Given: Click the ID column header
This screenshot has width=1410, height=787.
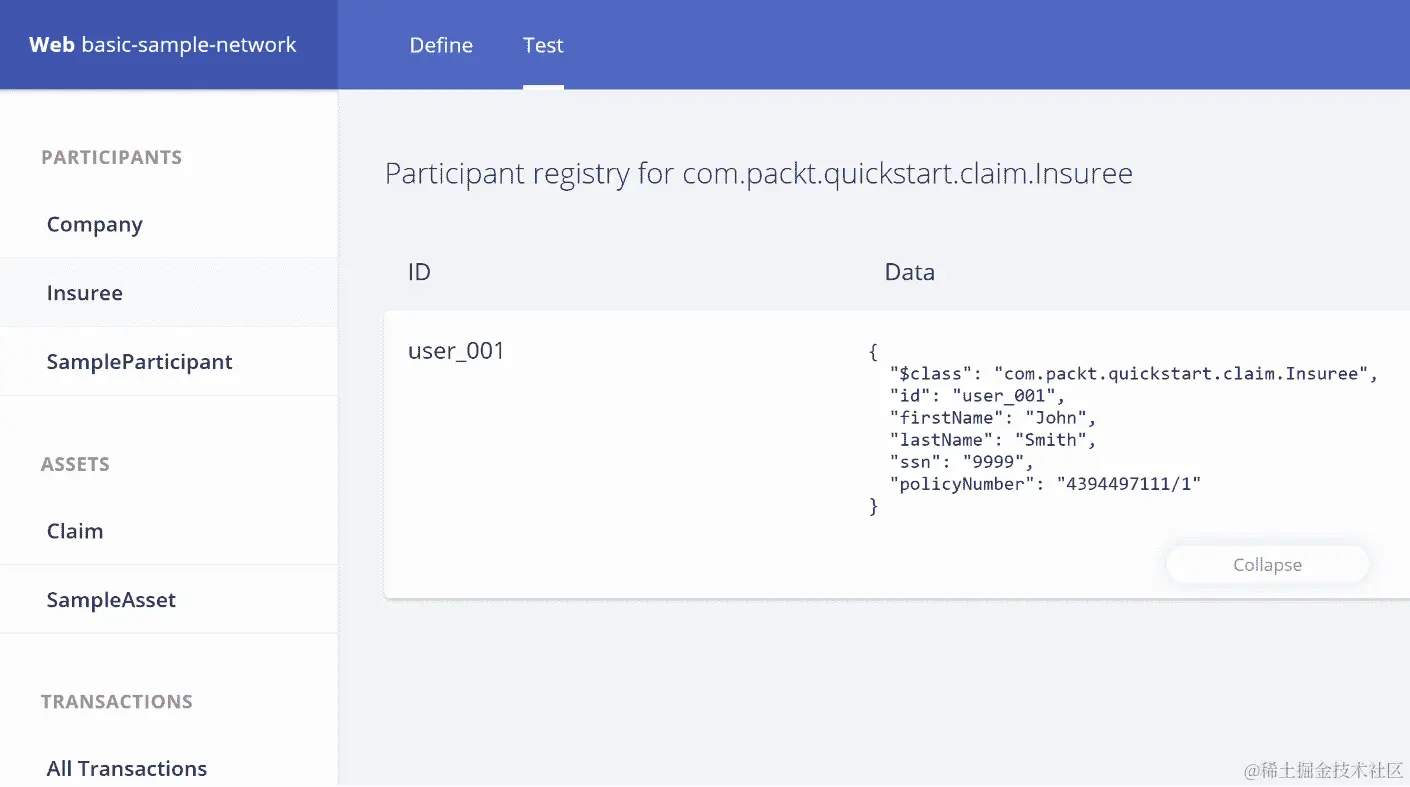Looking at the screenshot, I should [419, 272].
